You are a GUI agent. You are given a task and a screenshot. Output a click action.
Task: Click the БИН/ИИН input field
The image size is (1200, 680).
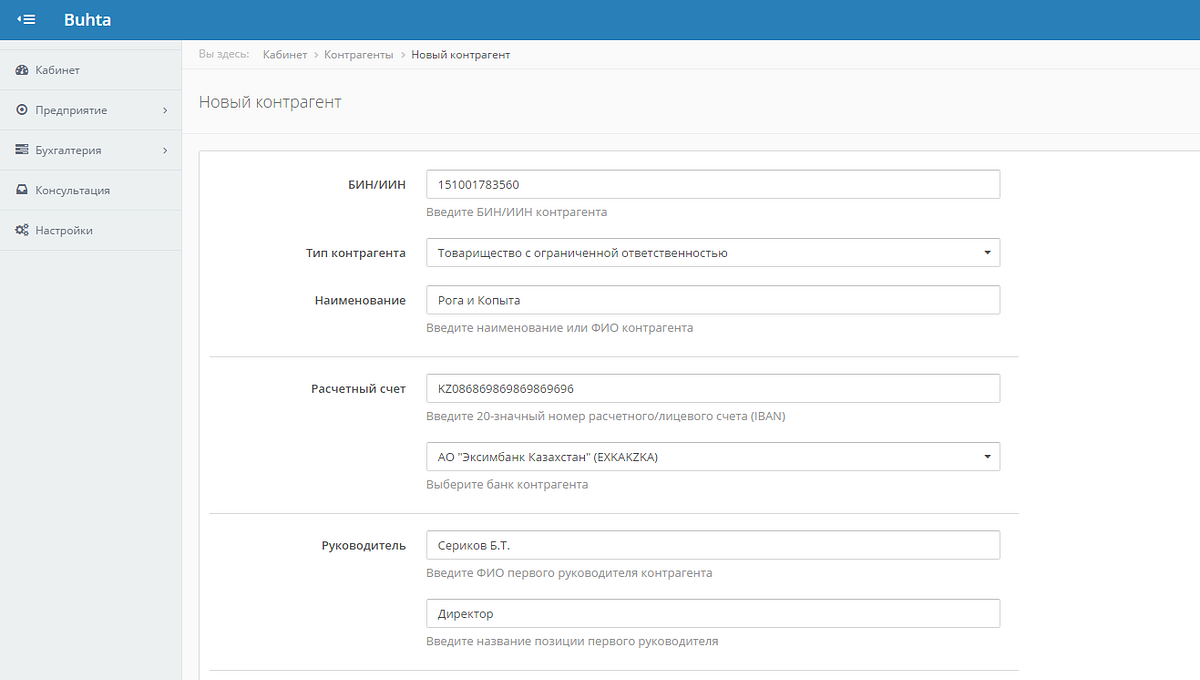(713, 185)
